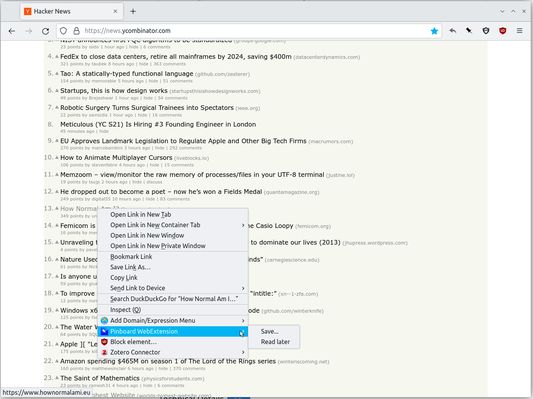Screen dimensions: 533x399
Task: Choose Open Link in New Private Window
Action: click(173, 246)
